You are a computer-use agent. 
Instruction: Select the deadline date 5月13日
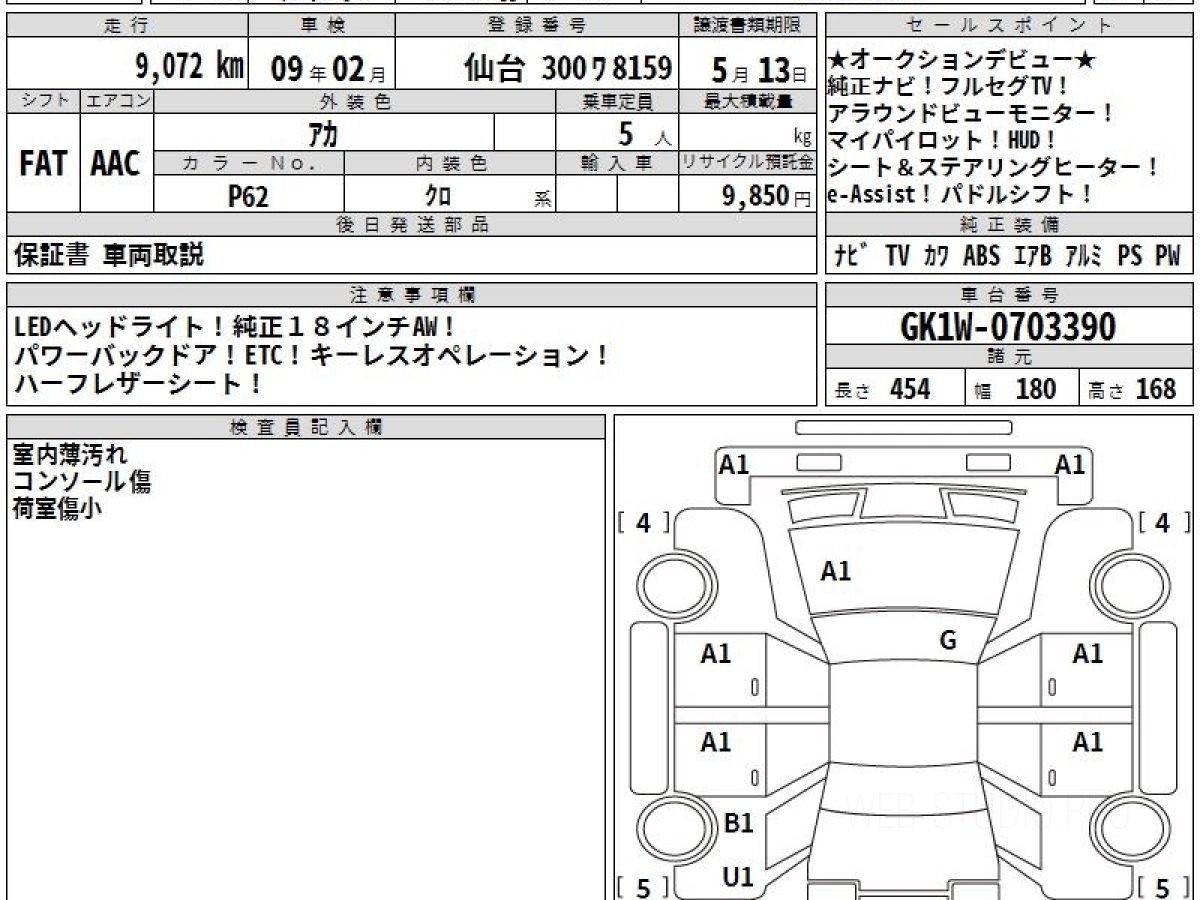click(x=759, y=70)
